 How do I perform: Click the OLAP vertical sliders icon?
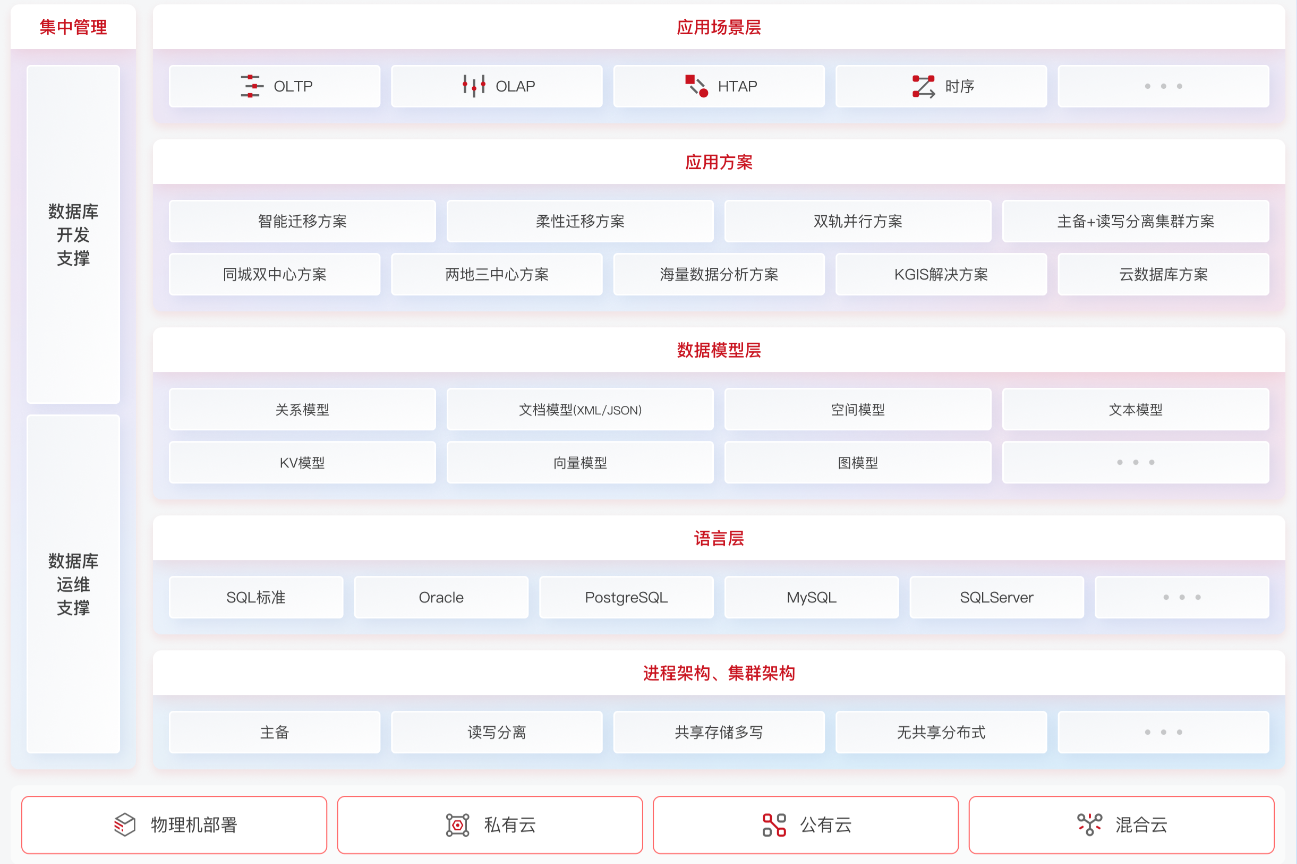pos(474,86)
